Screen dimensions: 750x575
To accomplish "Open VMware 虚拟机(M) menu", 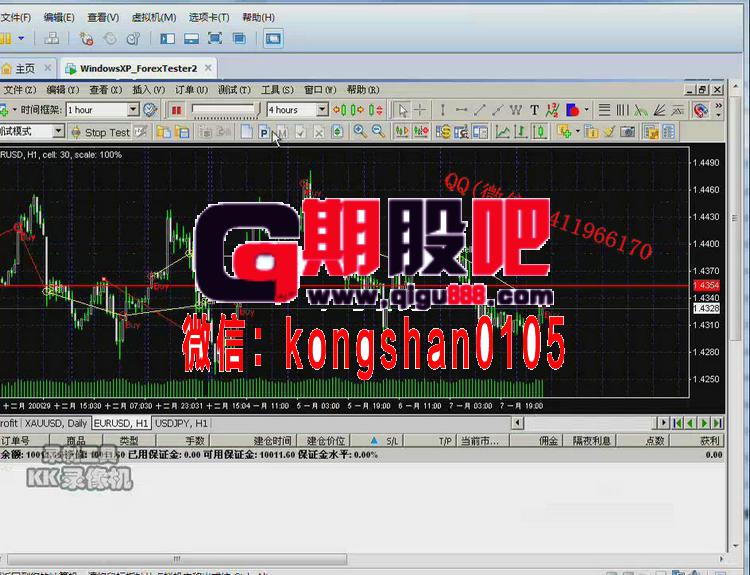I will tap(154, 18).
